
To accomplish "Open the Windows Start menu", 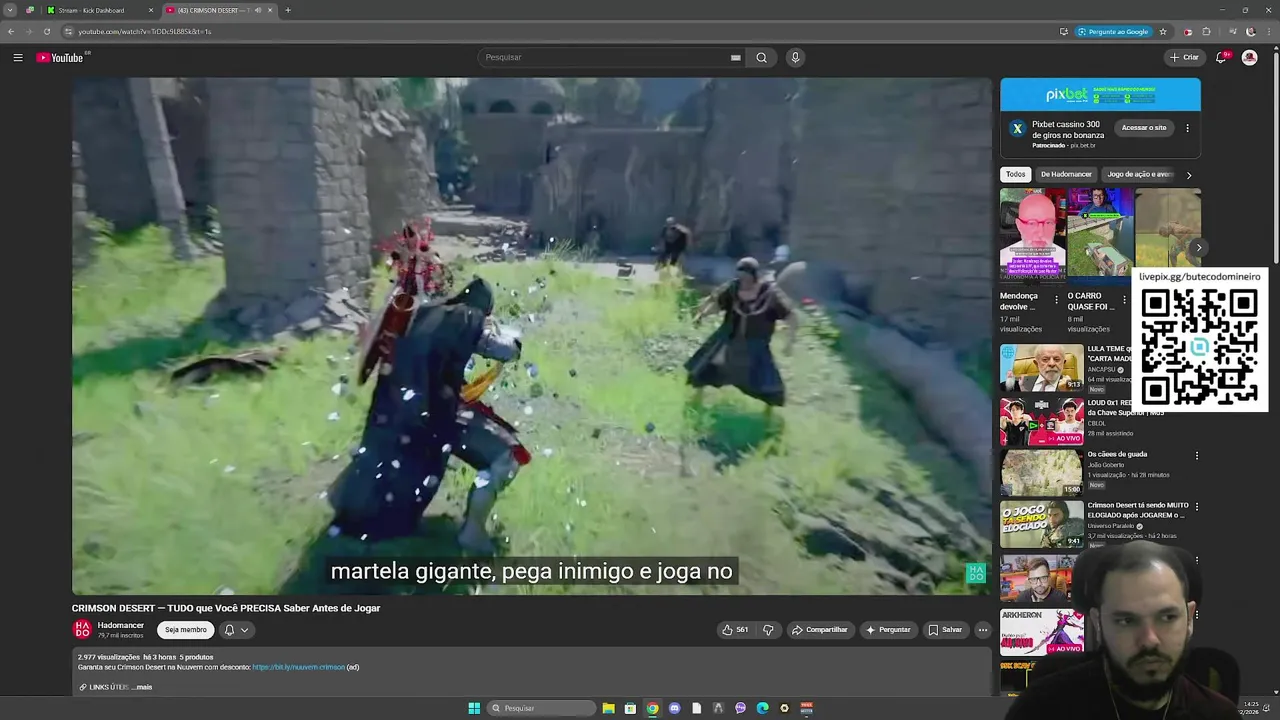I will [x=474, y=708].
